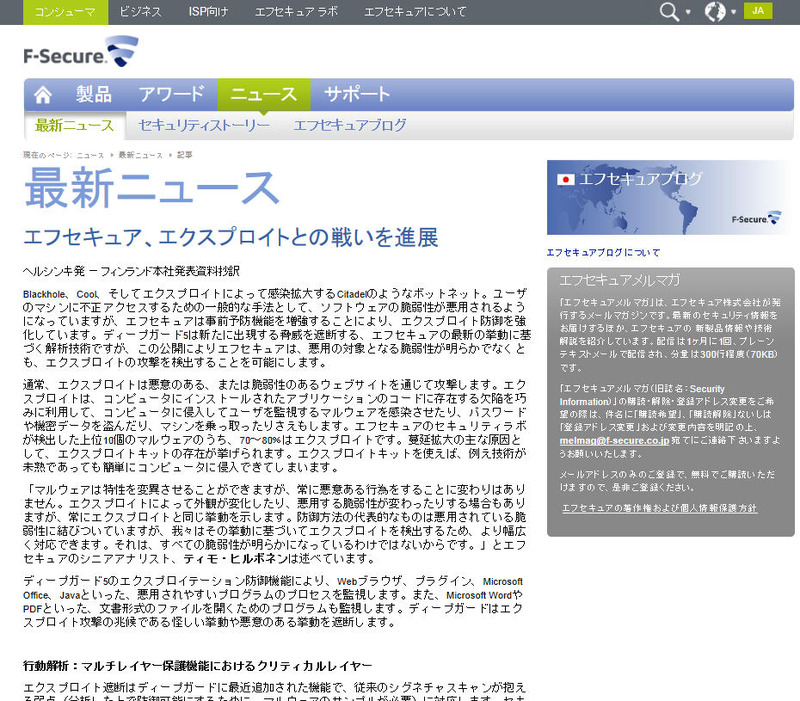Click the home icon in navigation bar
The image size is (800, 701).
pyautogui.click(x=42, y=95)
